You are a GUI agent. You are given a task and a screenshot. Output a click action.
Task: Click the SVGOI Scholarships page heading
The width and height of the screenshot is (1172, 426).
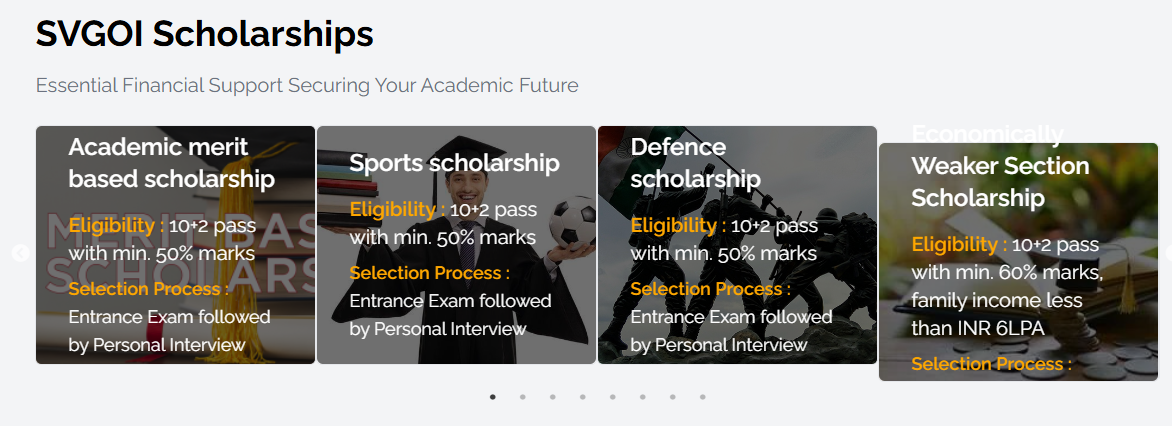pos(205,35)
